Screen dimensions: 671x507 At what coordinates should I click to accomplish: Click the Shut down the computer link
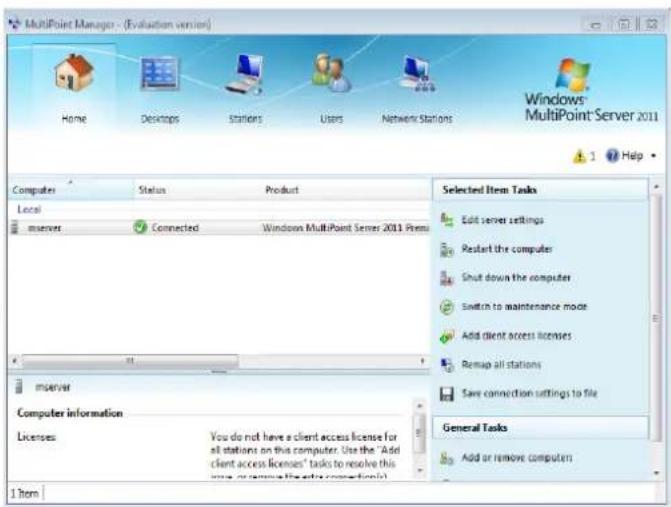(516, 278)
